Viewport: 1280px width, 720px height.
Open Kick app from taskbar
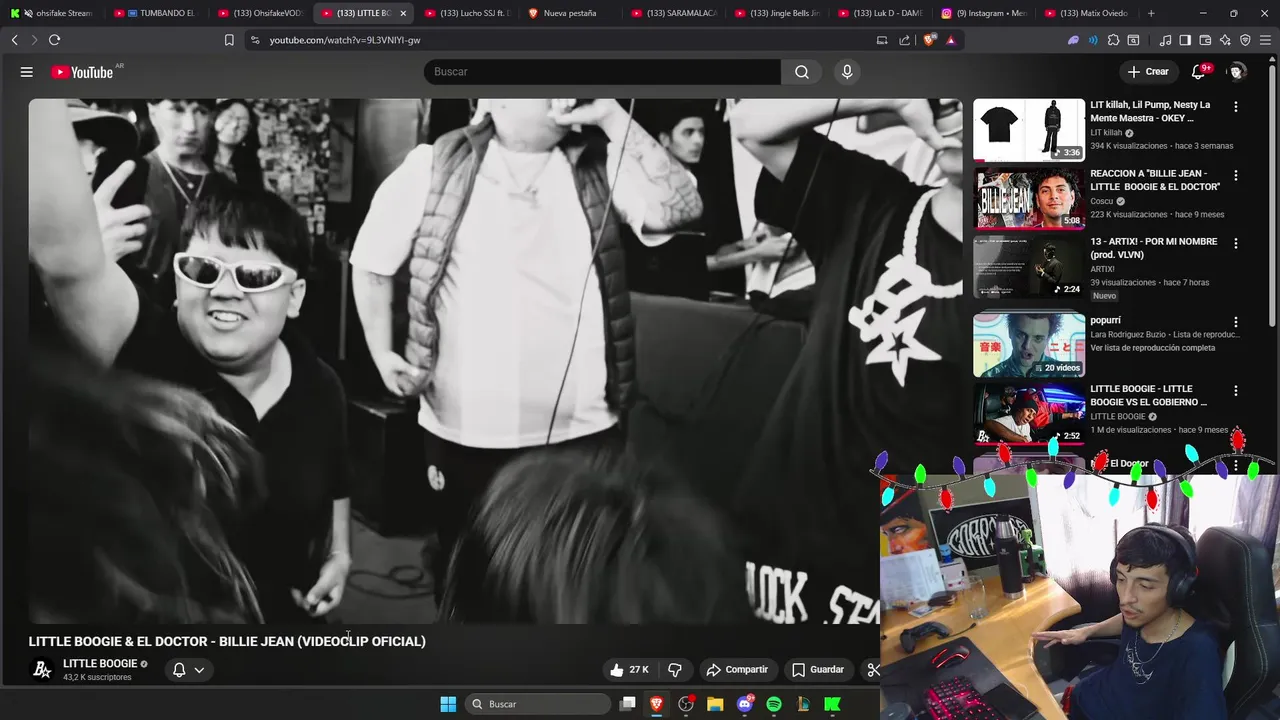[832, 704]
